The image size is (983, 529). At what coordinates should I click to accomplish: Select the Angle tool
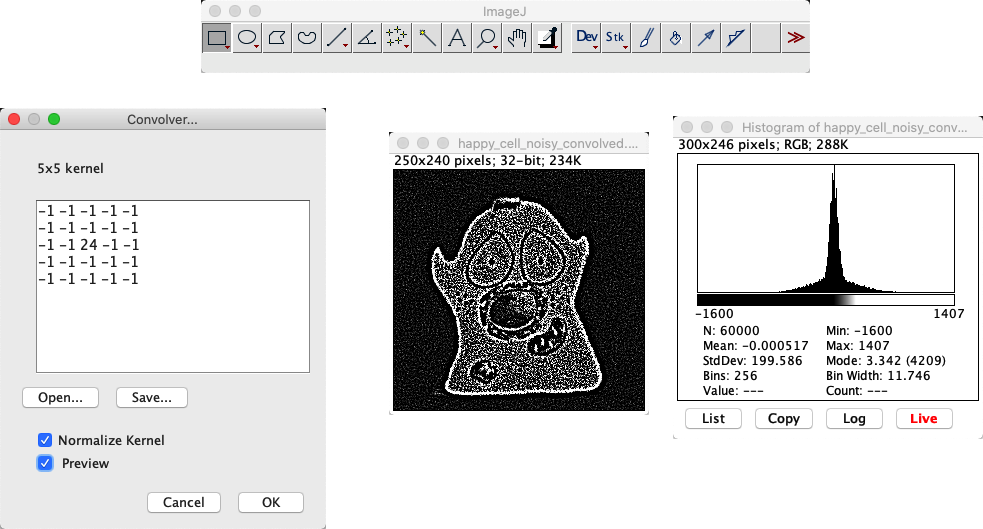367,38
